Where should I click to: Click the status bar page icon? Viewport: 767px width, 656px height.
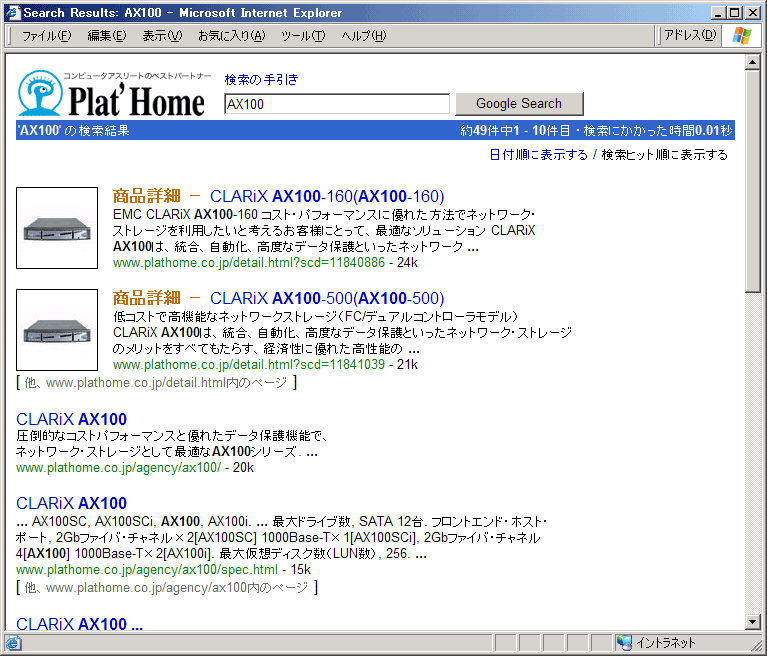pos(13,642)
